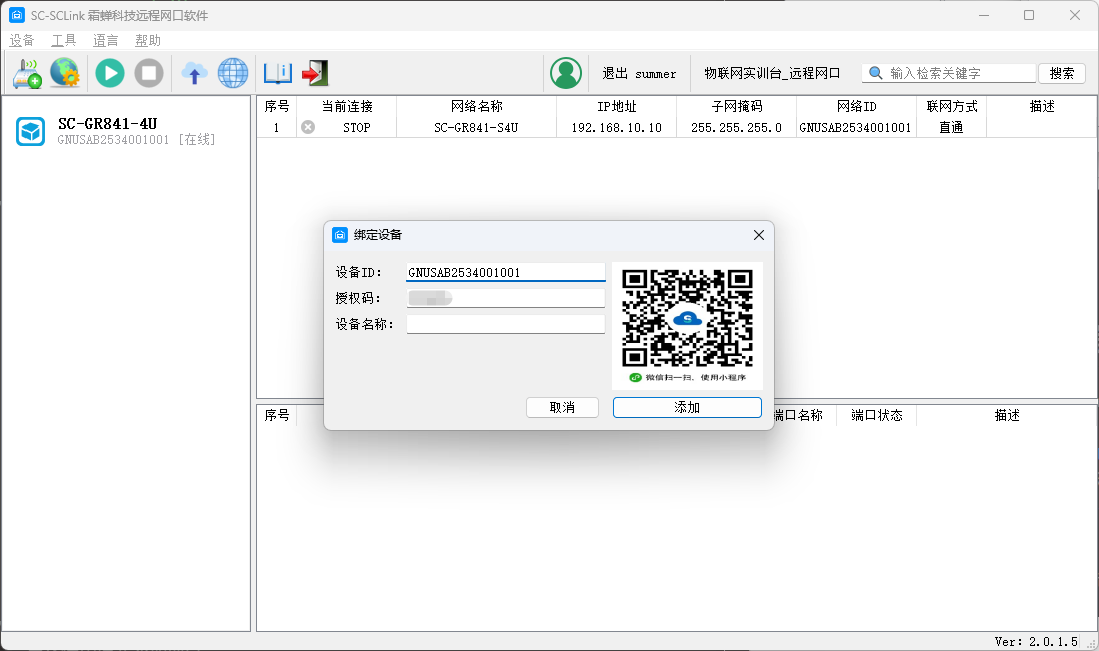
Task: Open the 帮助 menu
Action: (x=148, y=41)
